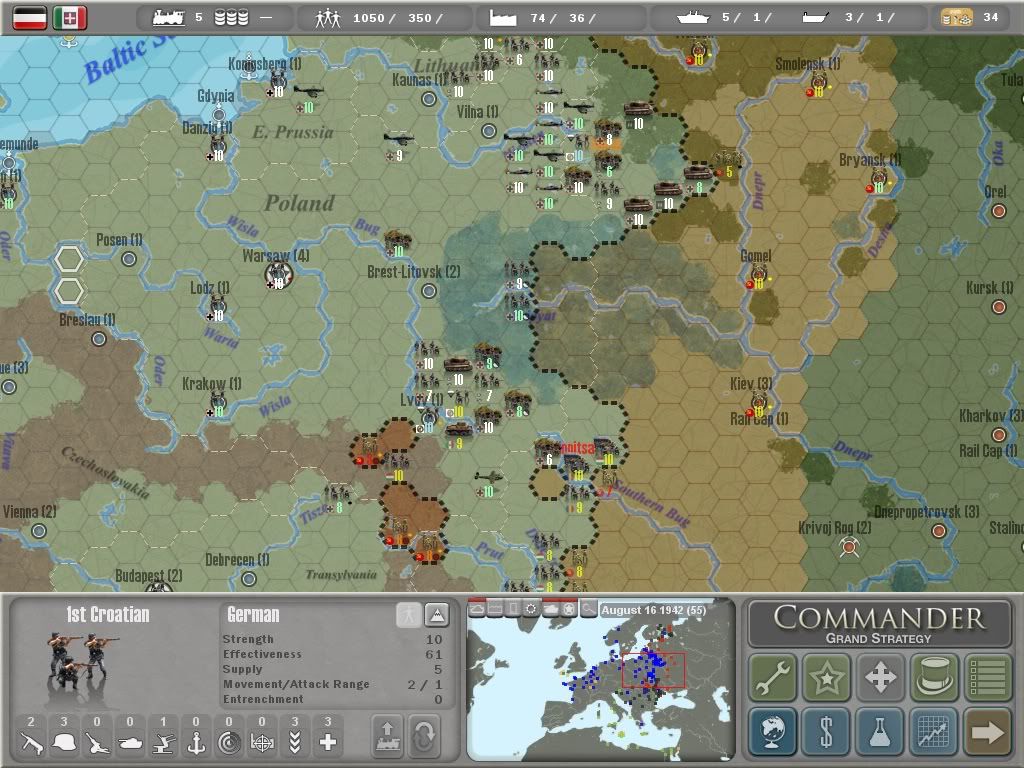Open the wrench options button
This screenshot has width=1024, height=768.
(x=773, y=677)
